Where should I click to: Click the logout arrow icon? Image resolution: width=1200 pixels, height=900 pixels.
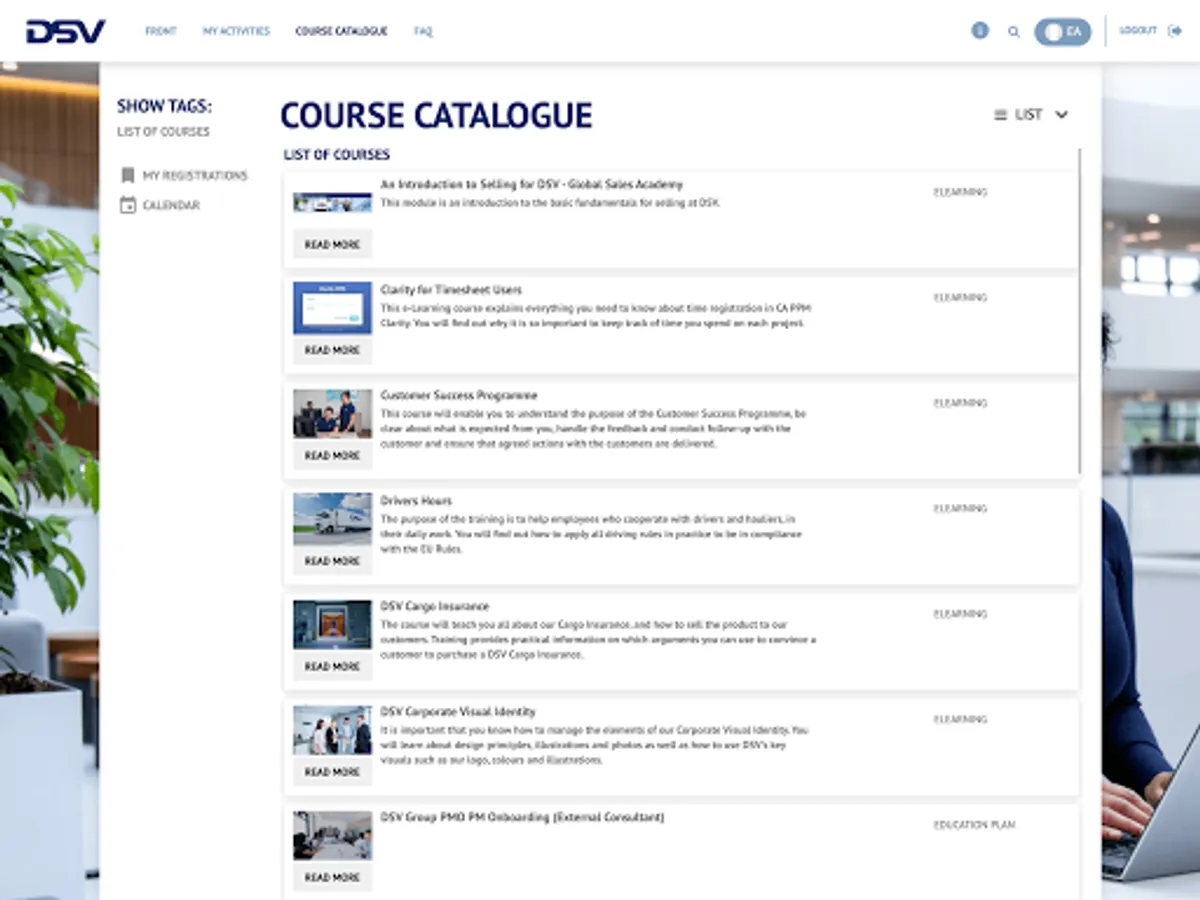point(1174,31)
